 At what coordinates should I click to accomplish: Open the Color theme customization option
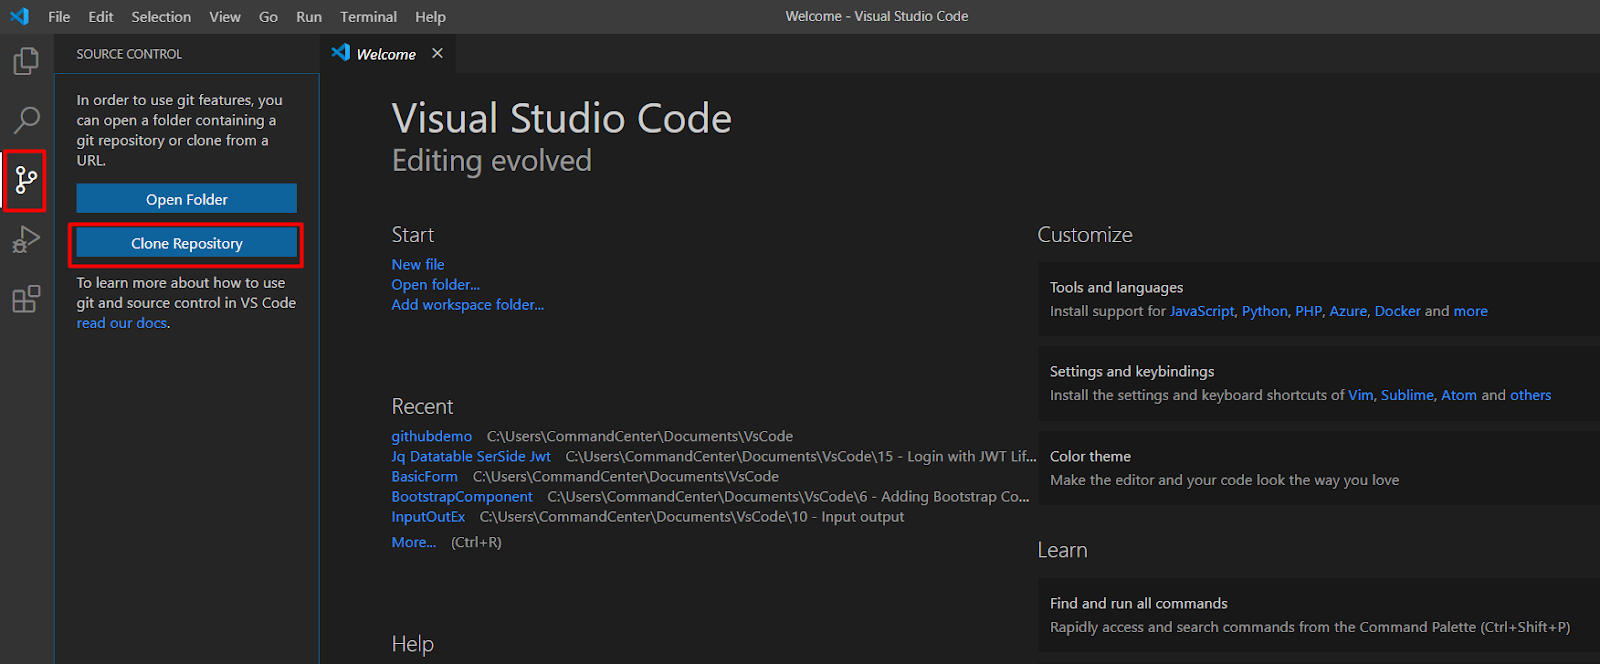(1091, 457)
